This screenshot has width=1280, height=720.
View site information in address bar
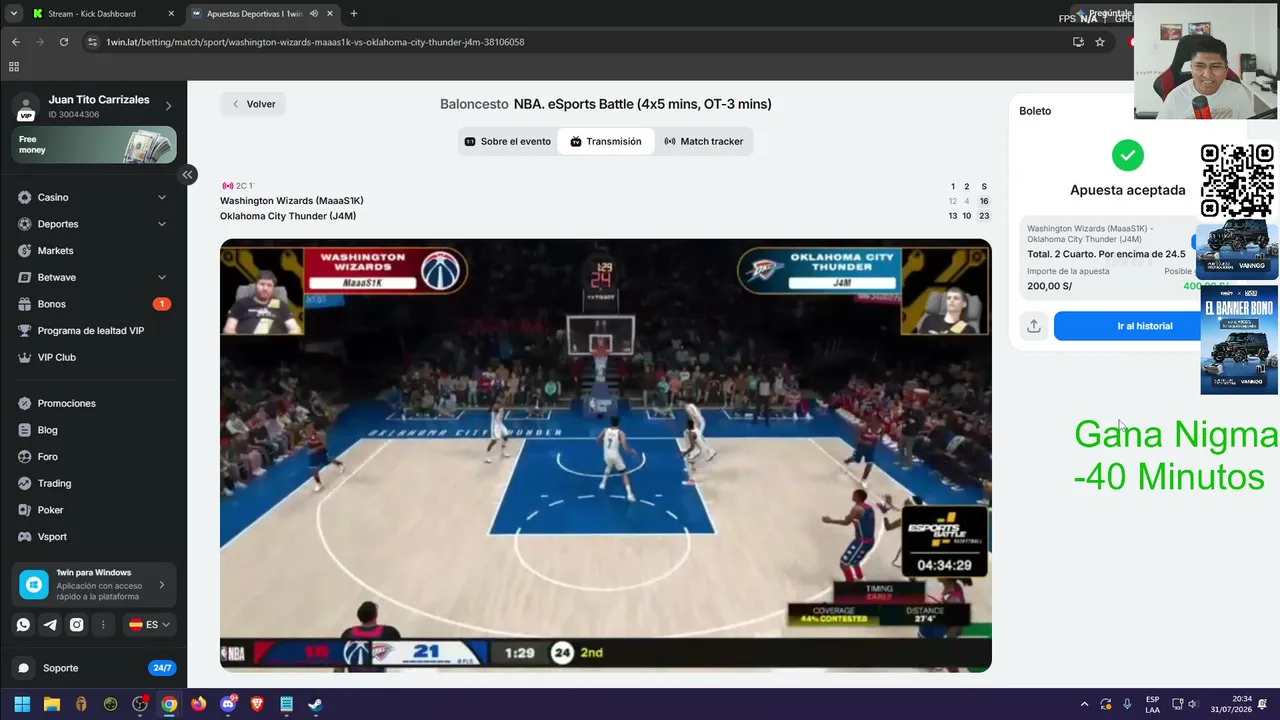[93, 42]
